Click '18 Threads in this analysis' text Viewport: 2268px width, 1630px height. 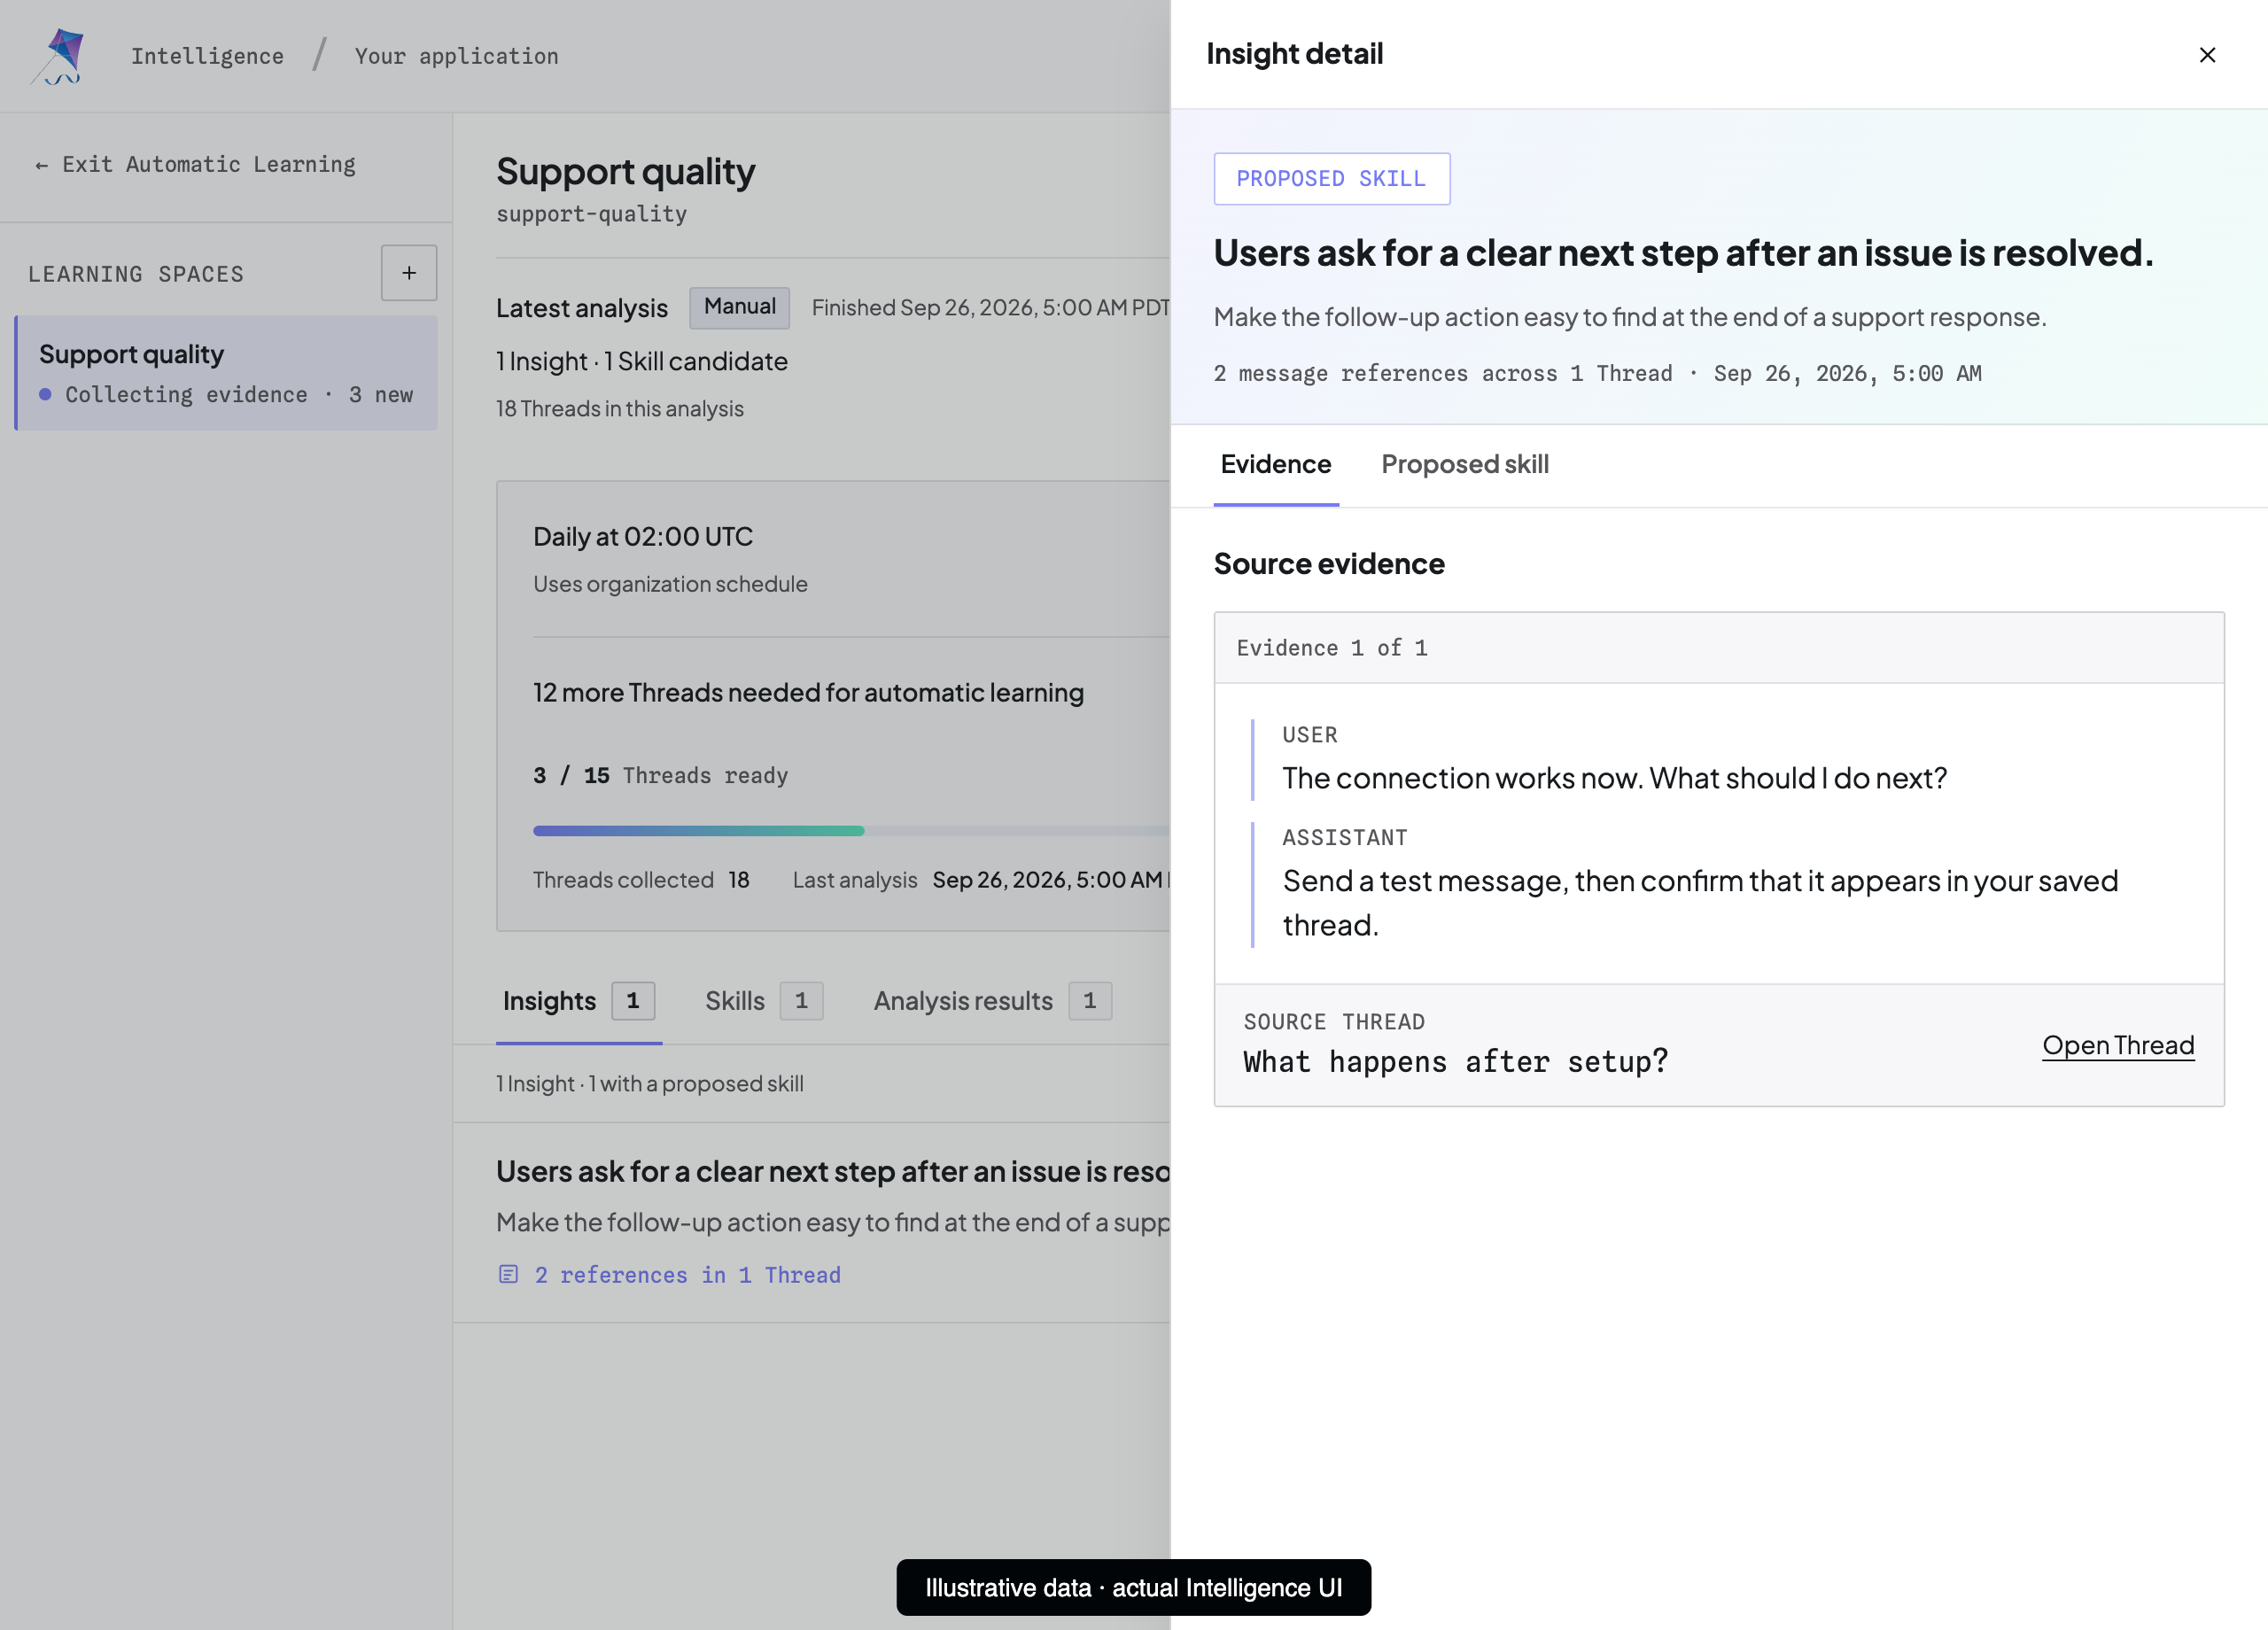[620, 409]
